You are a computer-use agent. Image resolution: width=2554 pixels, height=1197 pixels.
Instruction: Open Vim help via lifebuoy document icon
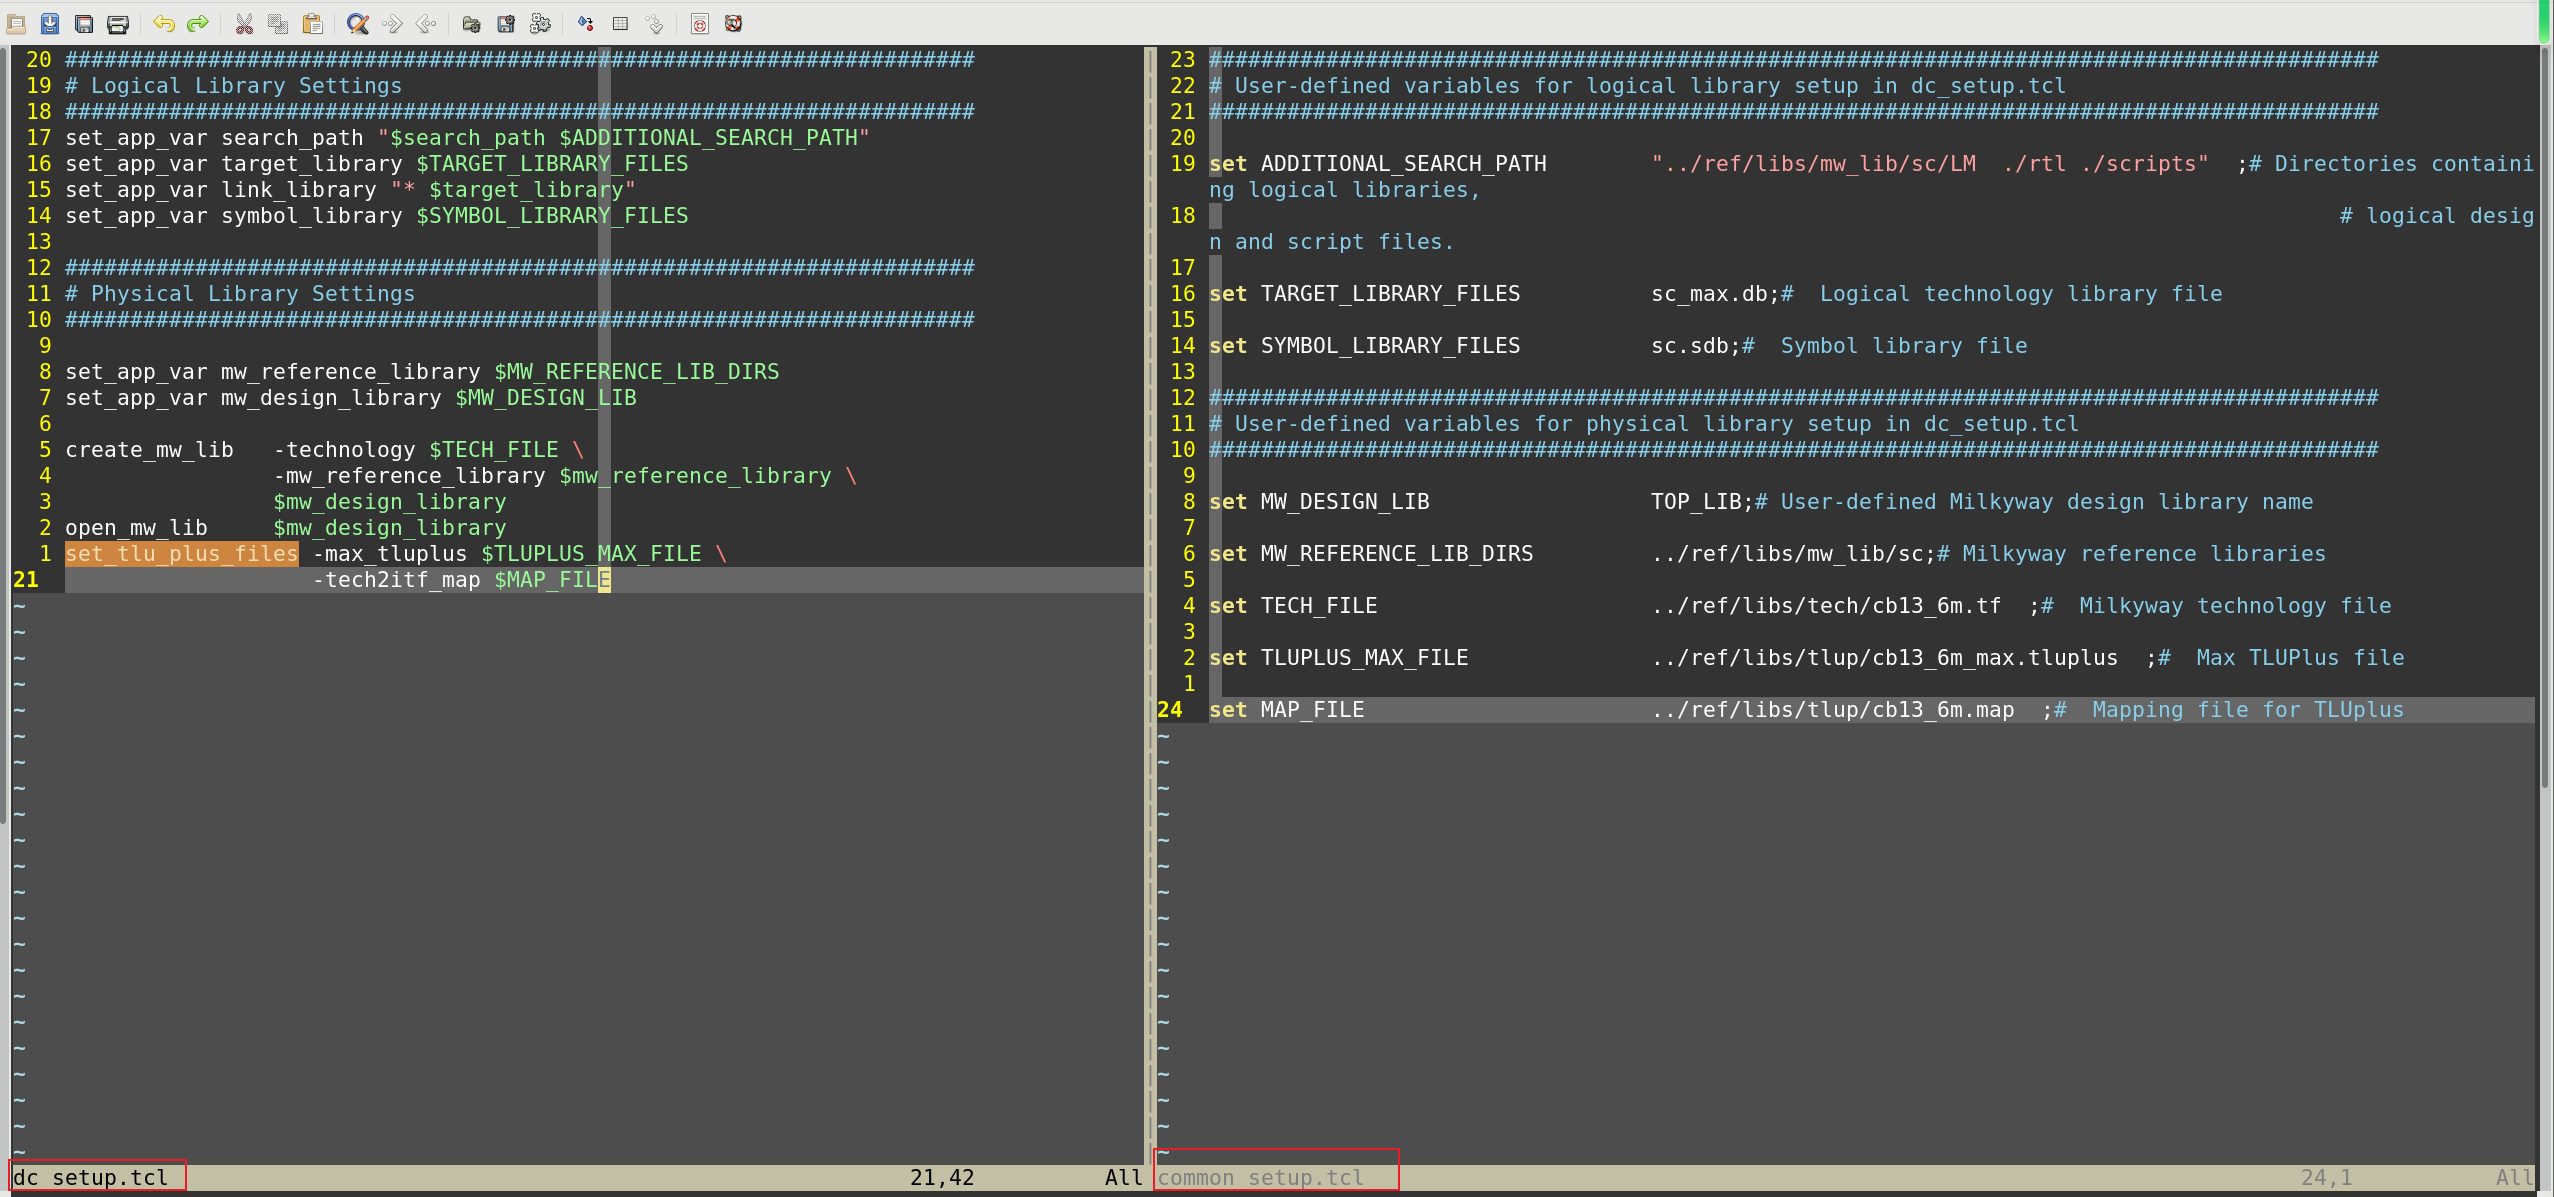pyautogui.click(x=700, y=23)
